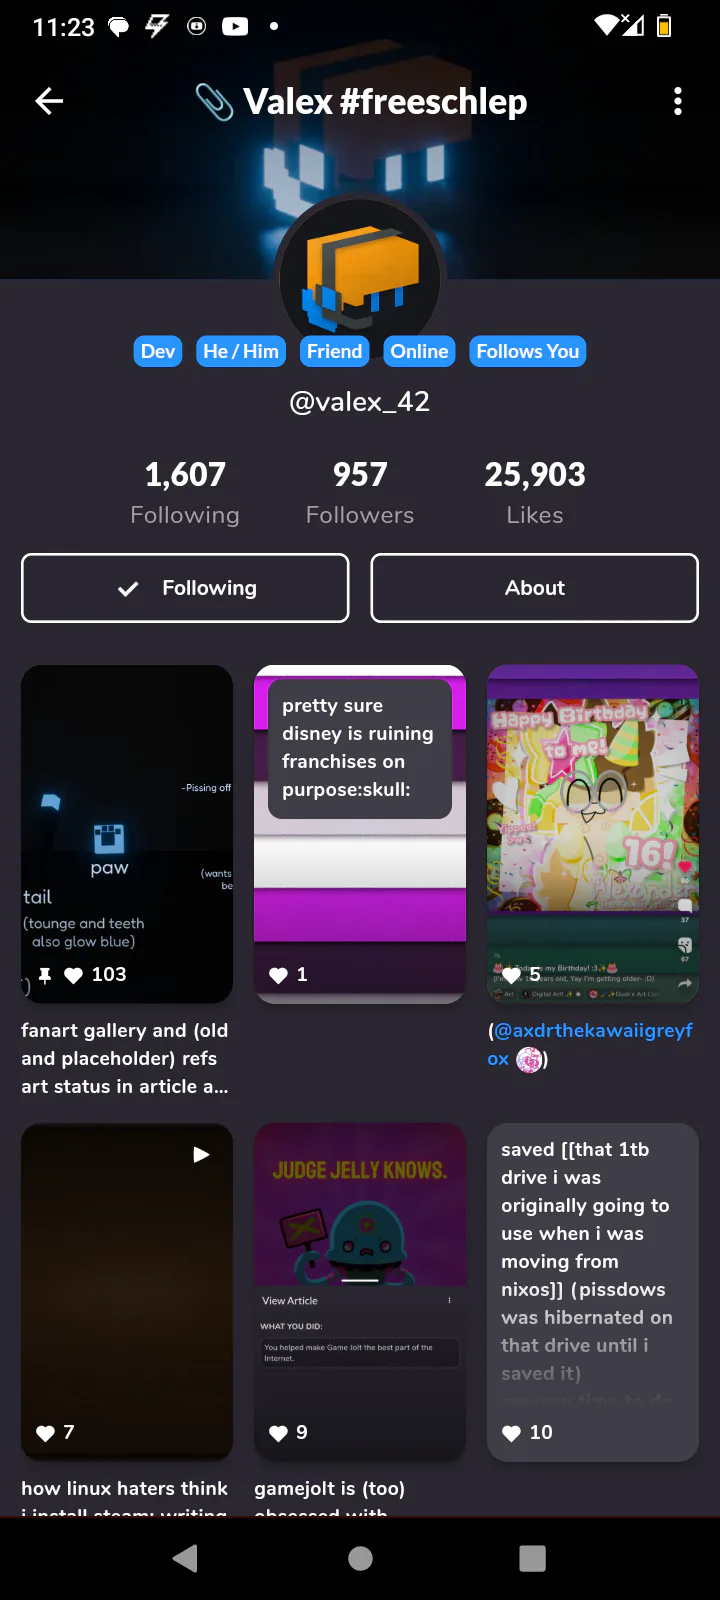The height and width of the screenshot is (1600, 720).
Task: Open the @axdrthekawaiigreyfox mention link
Action: [590, 1044]
